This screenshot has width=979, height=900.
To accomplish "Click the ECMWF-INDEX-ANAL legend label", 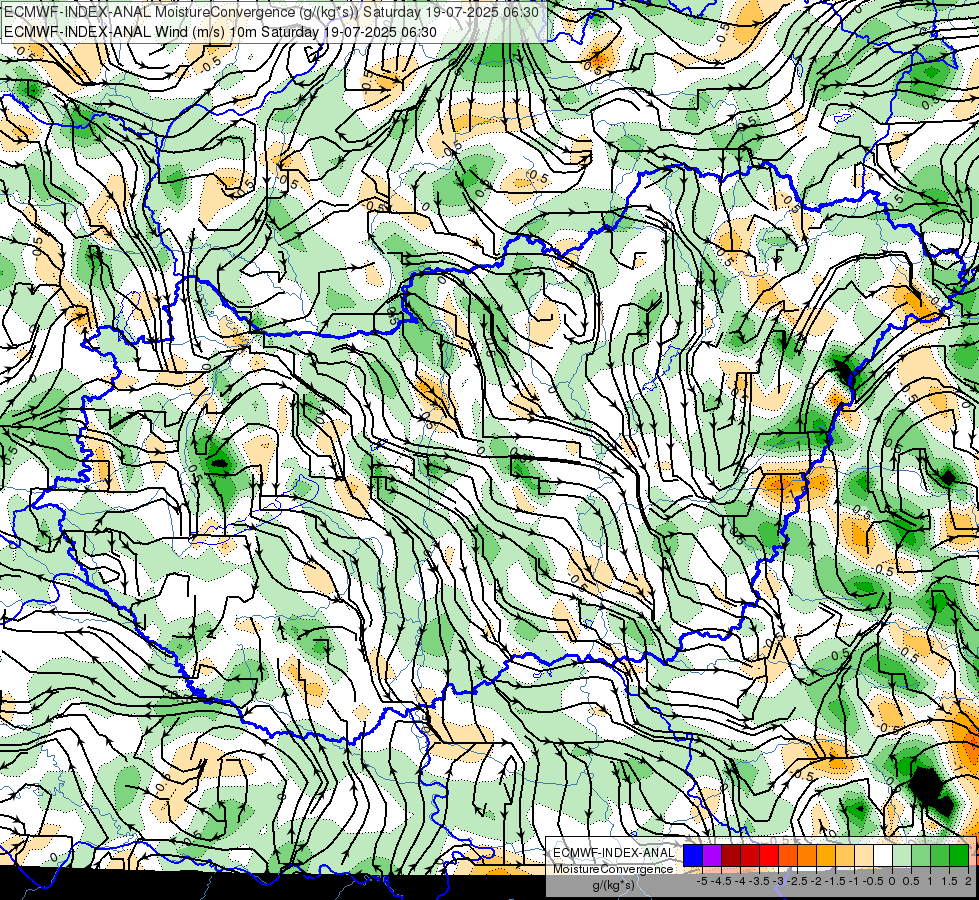I will 613,853.
